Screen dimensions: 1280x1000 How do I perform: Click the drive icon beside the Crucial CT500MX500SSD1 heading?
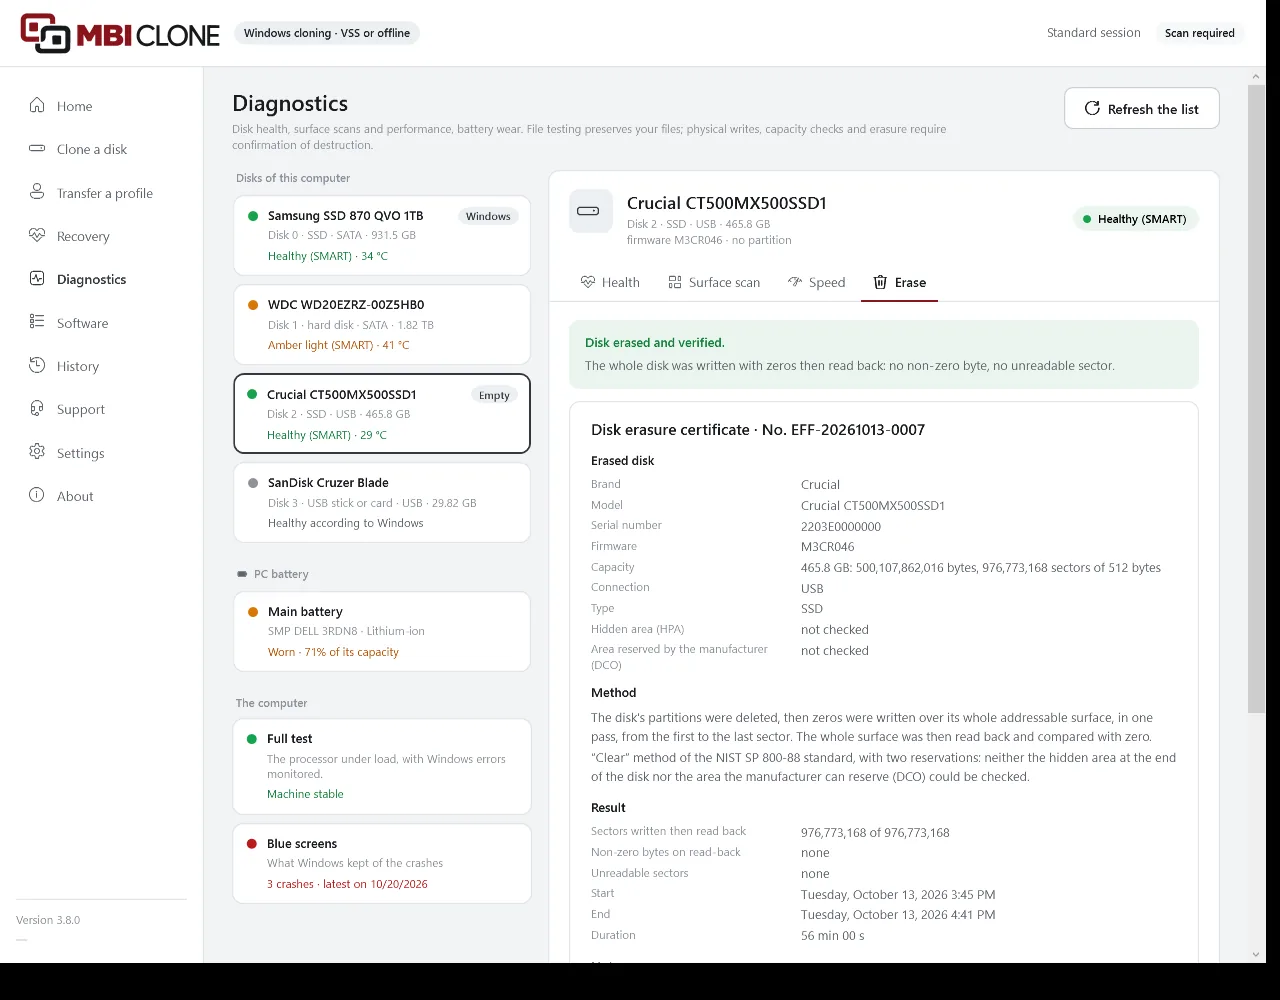tap(590, 211)
